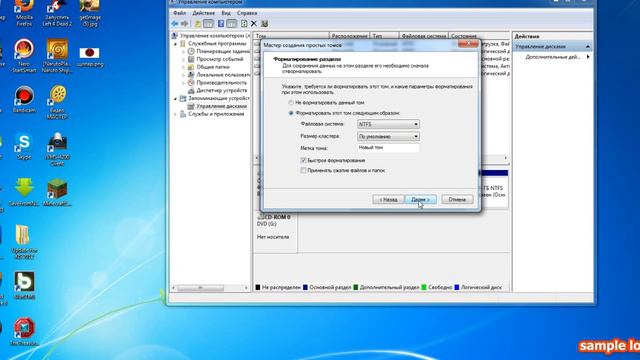Collapse 'Управление дисками' section in Действия pane

588,47
